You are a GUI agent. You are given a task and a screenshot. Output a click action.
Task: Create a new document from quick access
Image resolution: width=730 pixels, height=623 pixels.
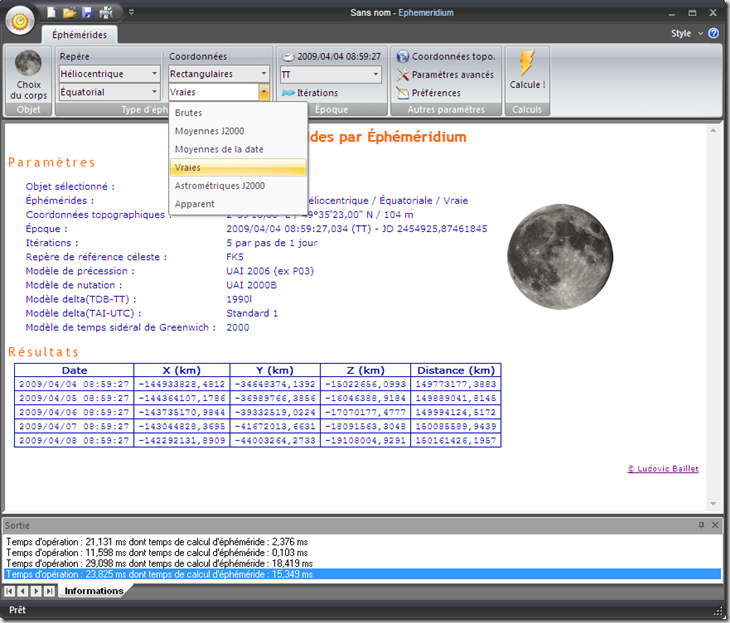[x=51, y=13]
